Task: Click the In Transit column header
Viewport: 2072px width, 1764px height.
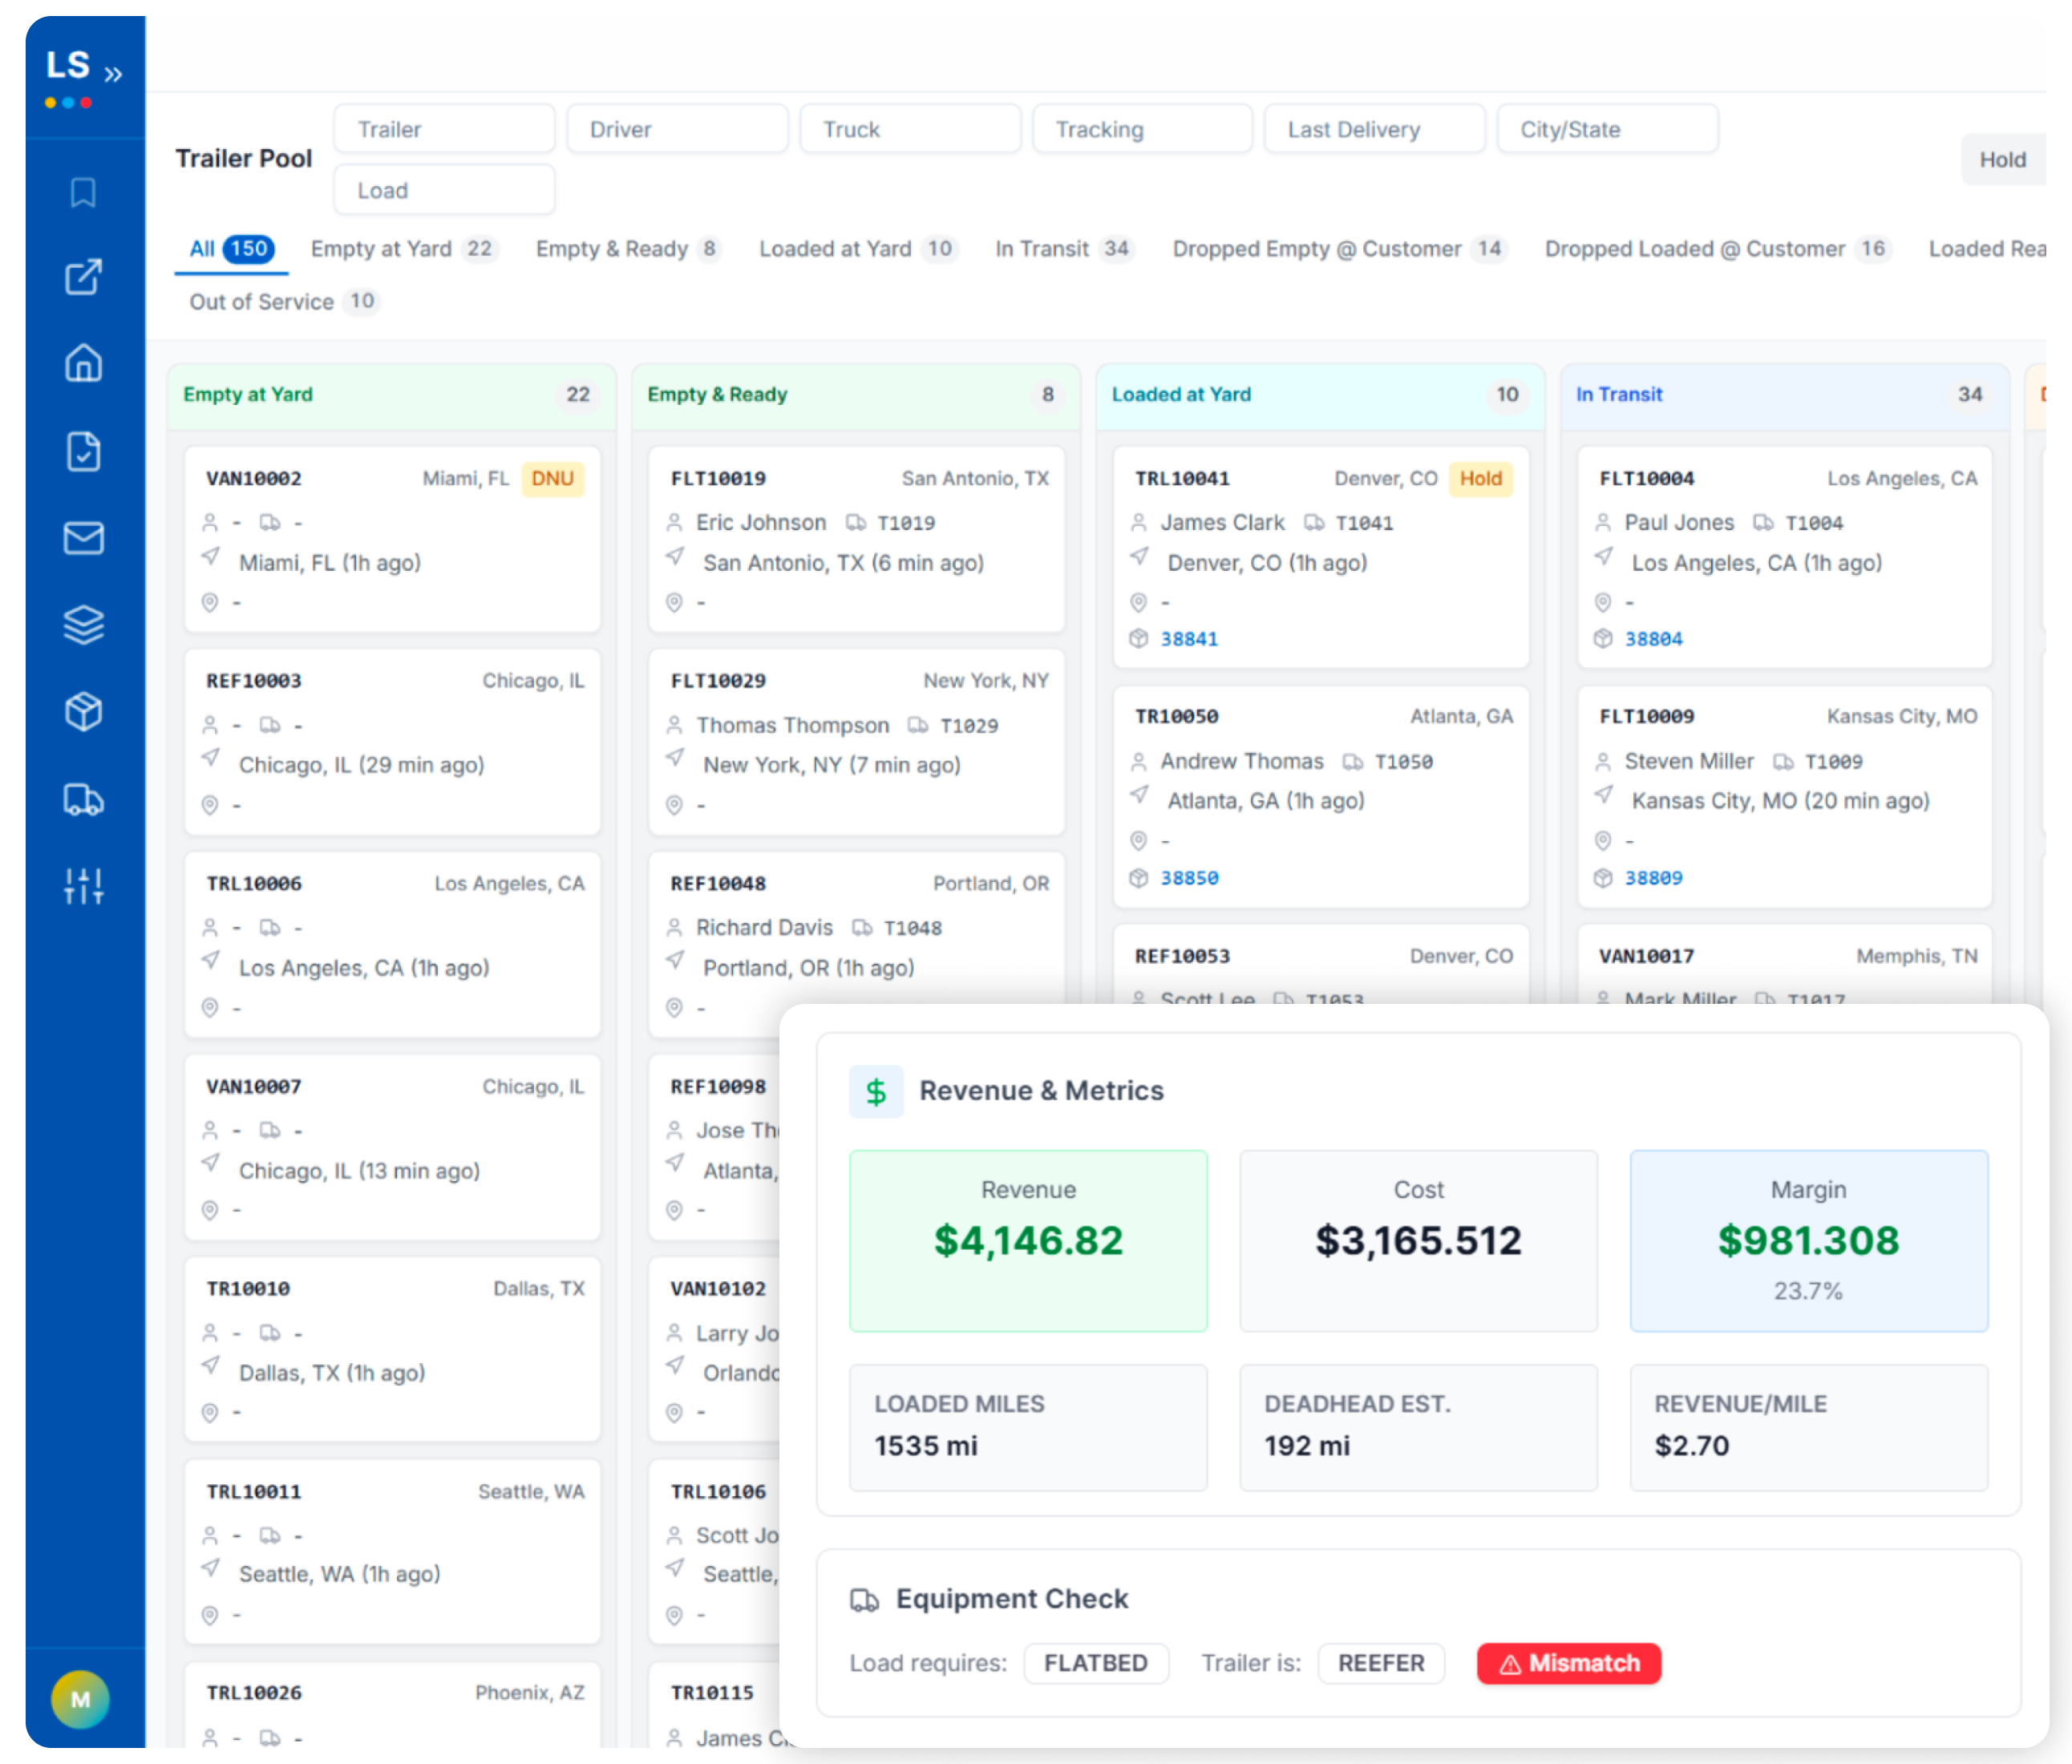Action: [1785, 395]
